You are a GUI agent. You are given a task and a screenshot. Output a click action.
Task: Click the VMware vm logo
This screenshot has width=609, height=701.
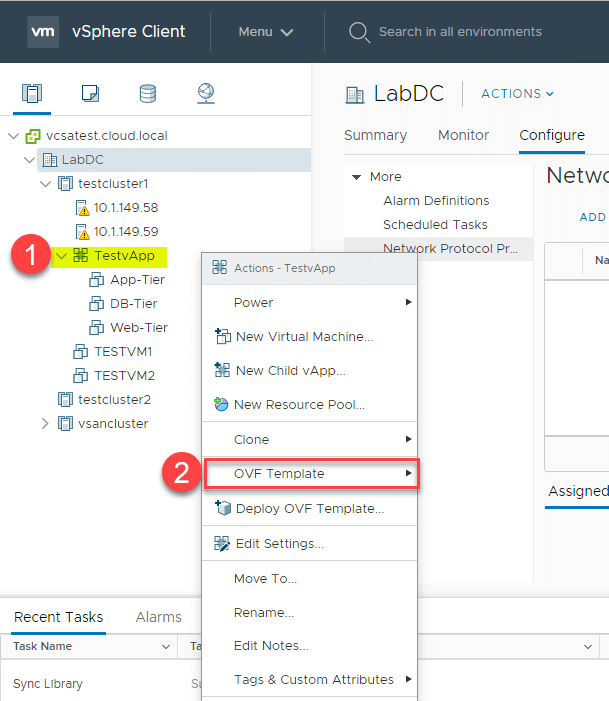43,32
